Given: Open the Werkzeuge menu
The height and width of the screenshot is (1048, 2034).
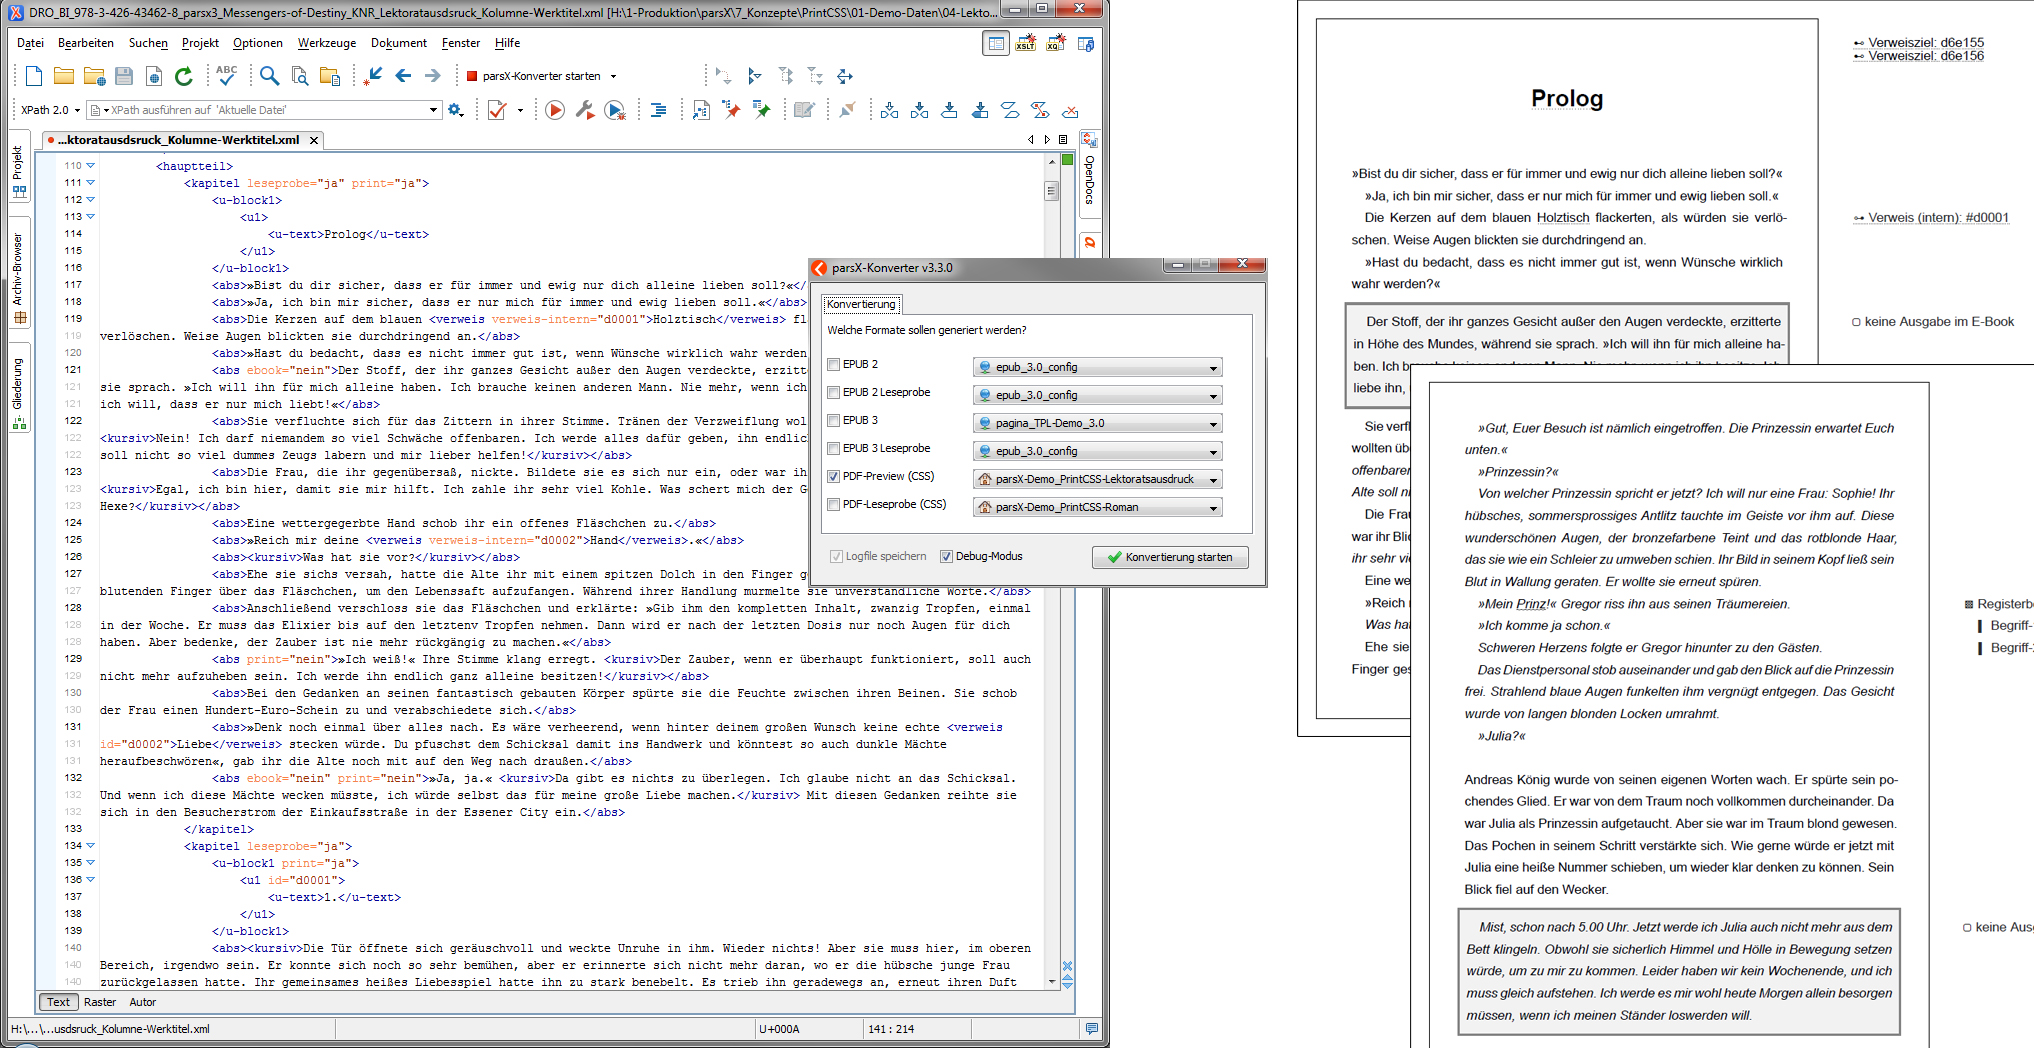Looking at the screenshot, I should (327, 43).
